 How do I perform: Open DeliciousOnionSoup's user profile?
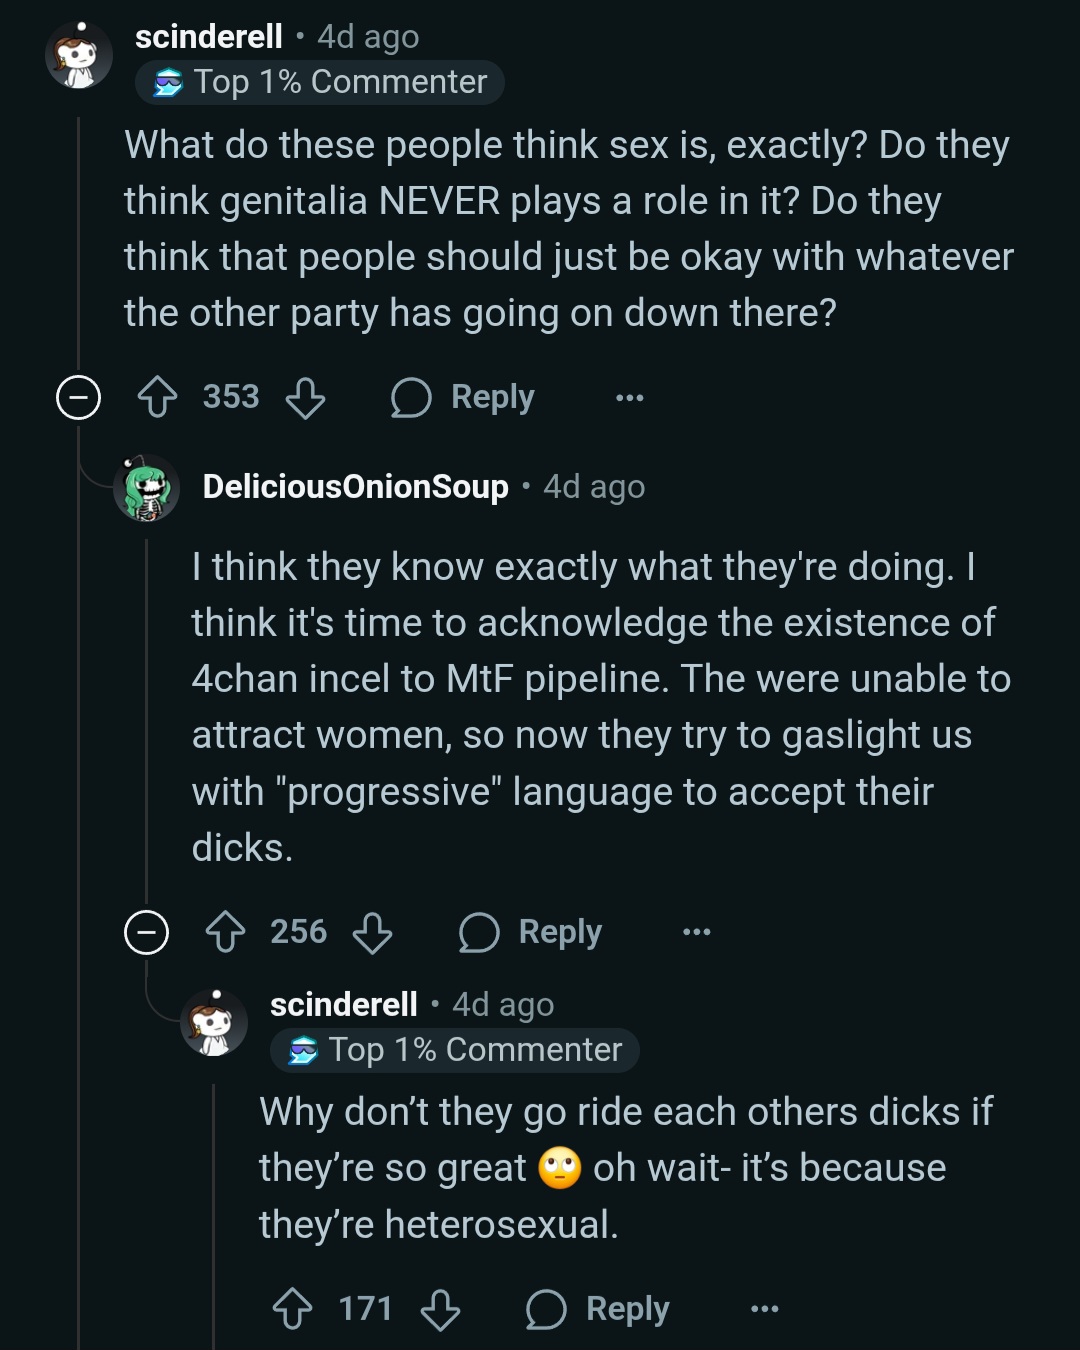[355, 487]
